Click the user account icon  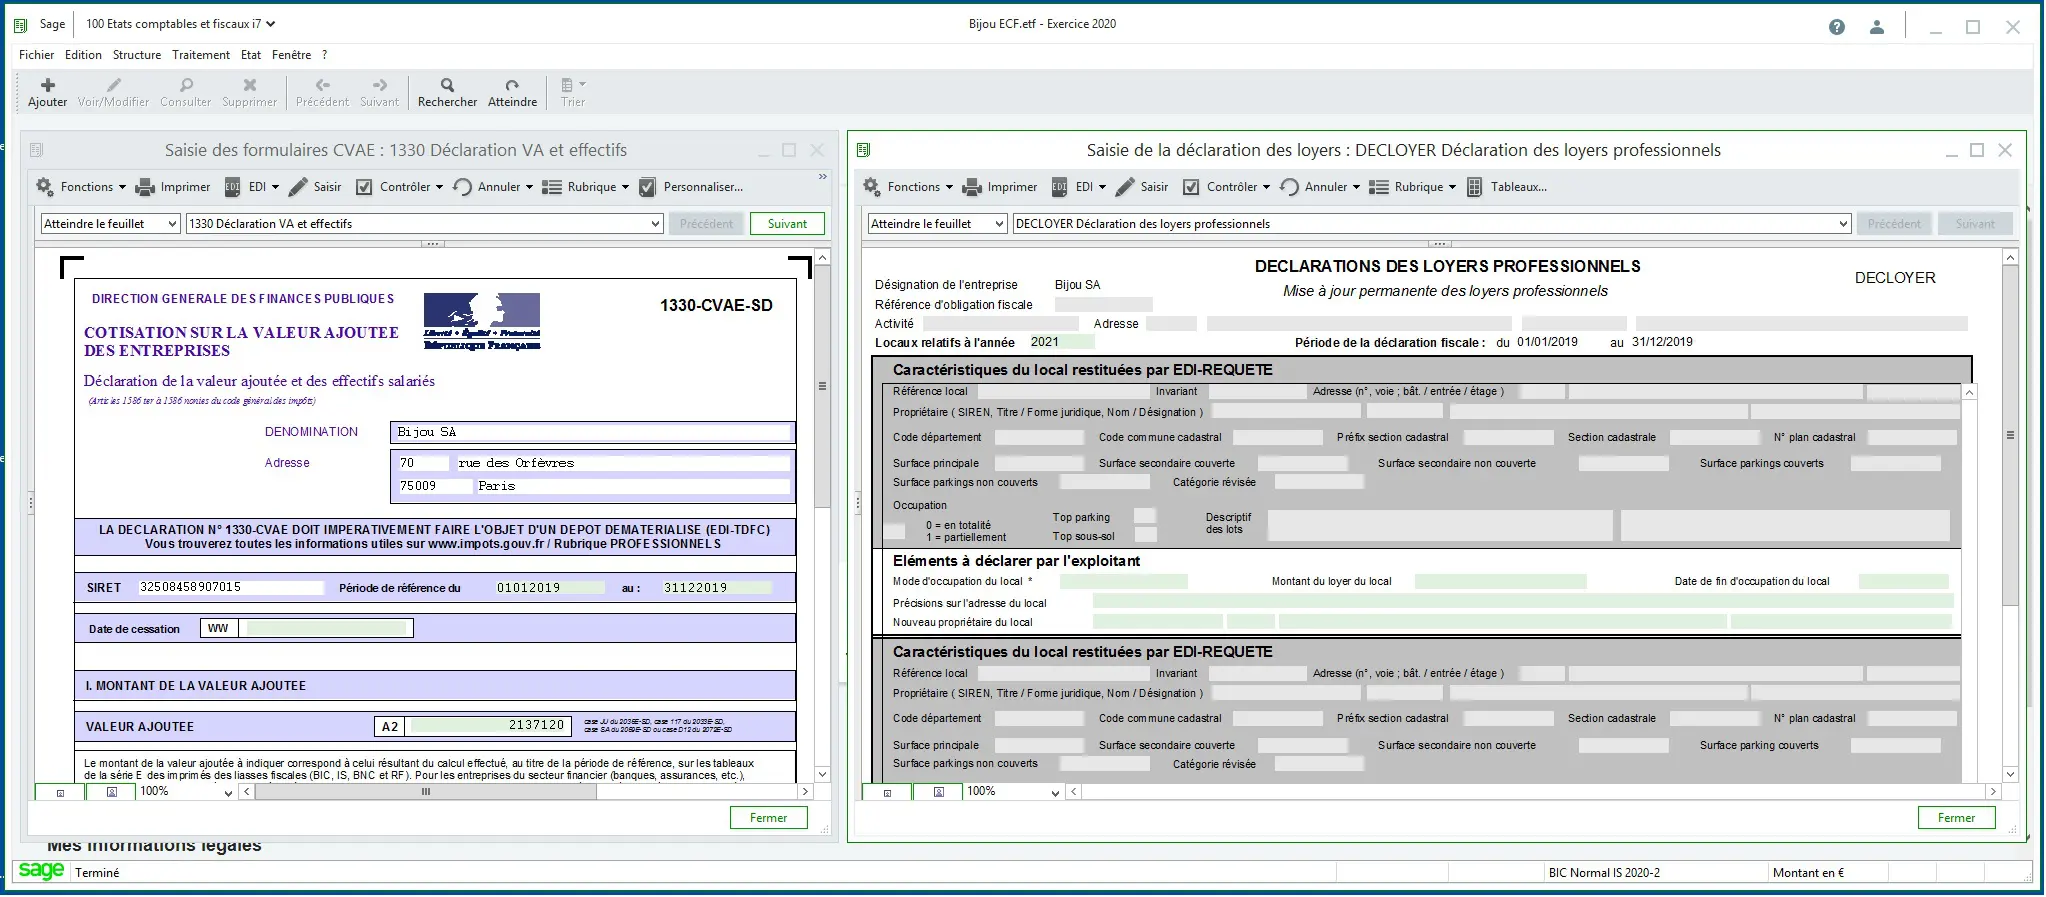coord(1876,27)
